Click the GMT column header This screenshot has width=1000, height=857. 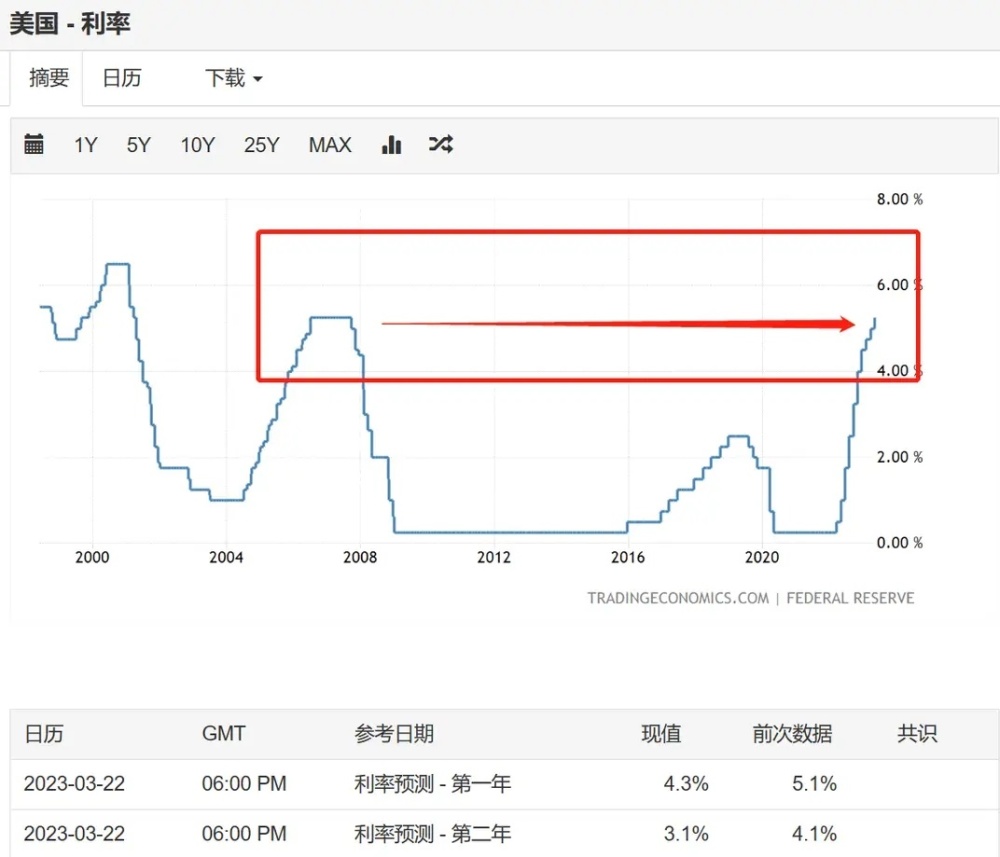[223, 733]
